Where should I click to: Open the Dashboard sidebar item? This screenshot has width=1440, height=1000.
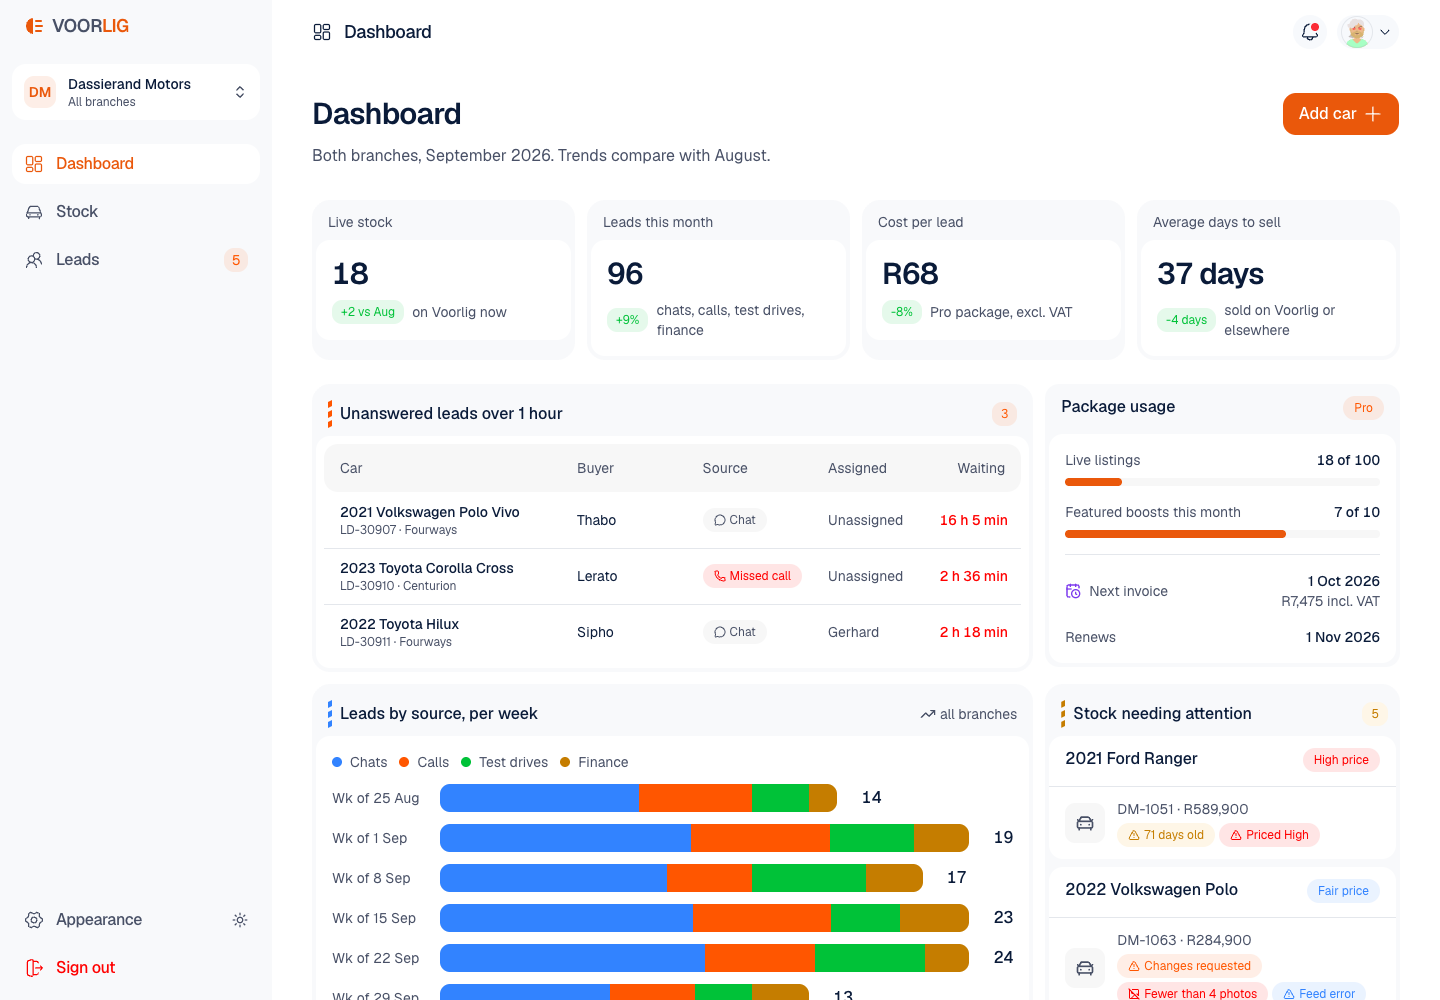pyautogui.click(x=136, y=164)
